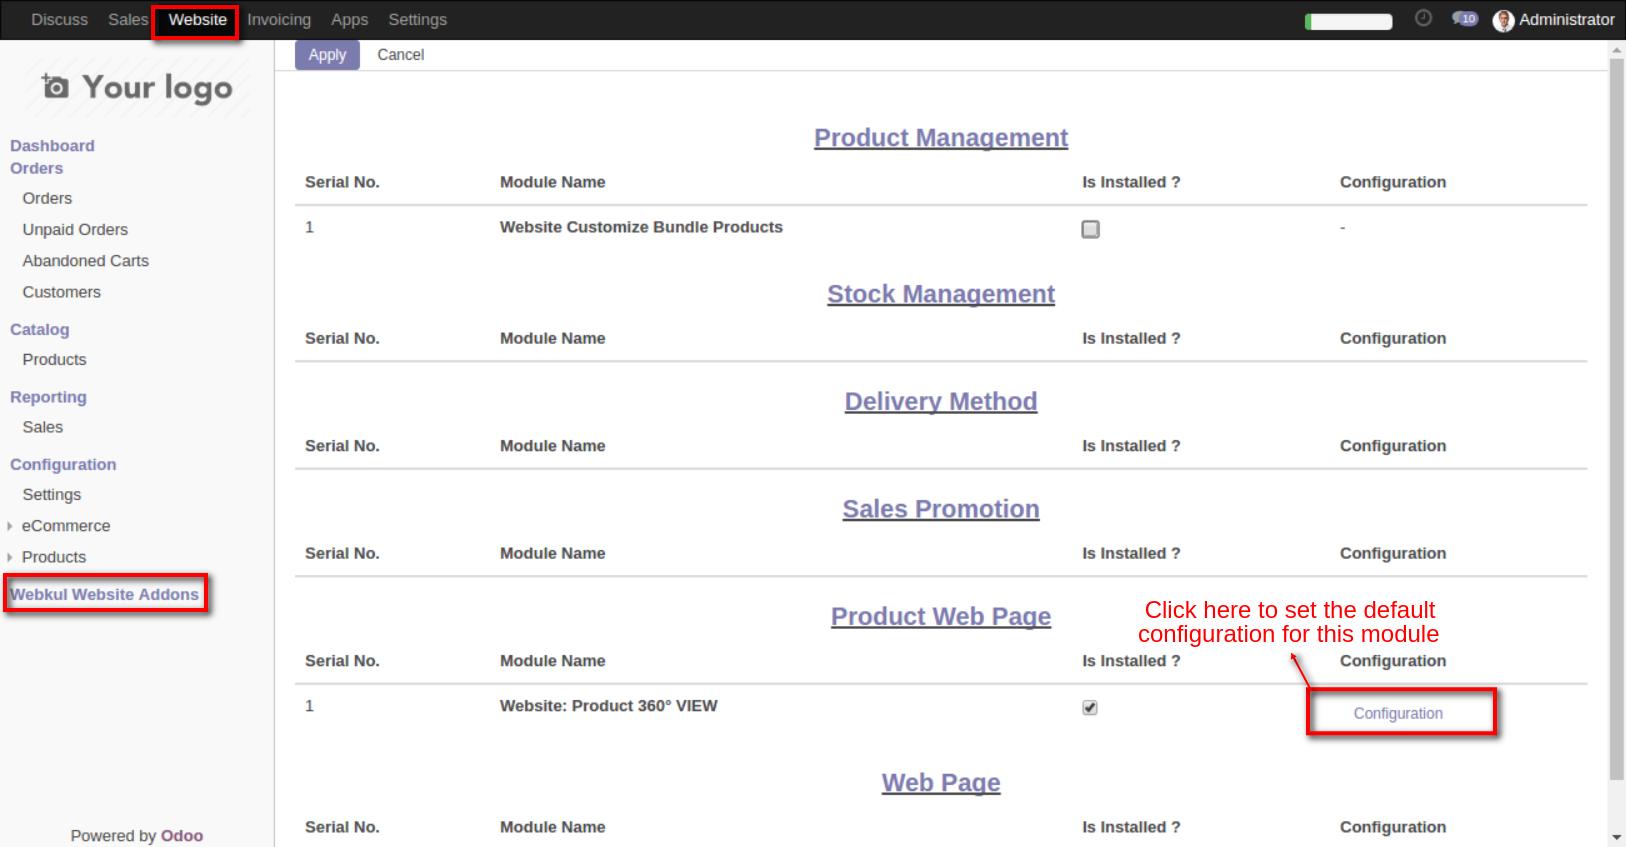This screenshot has height=847, width=1626.
Task: Tick Website Customize Bundle Products checkbox
Action: coord(1090,229)
